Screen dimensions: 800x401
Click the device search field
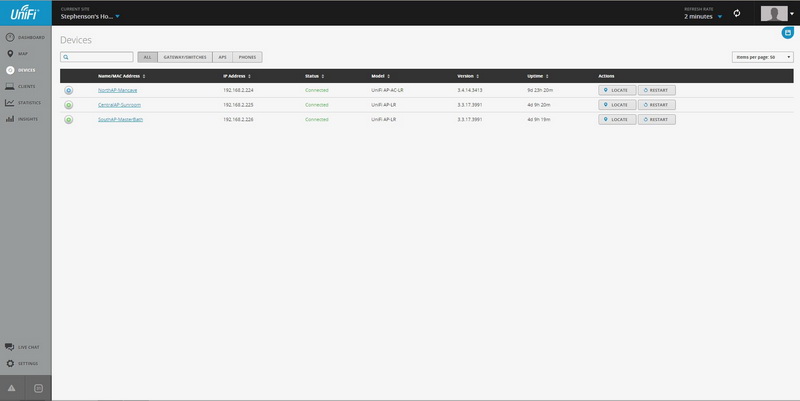coord(96,57)
